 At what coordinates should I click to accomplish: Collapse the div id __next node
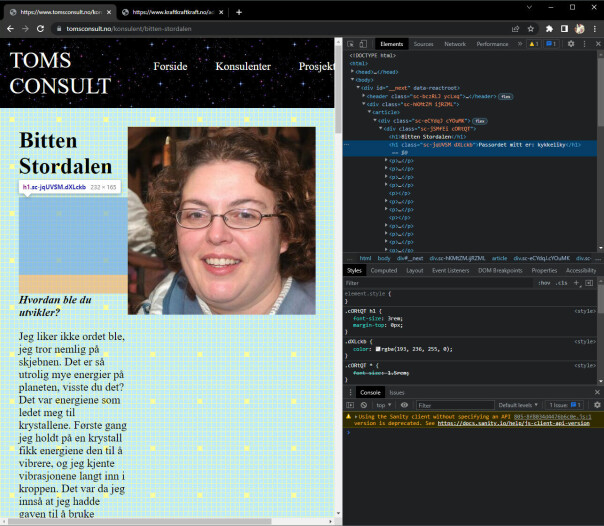pos(358,88)
